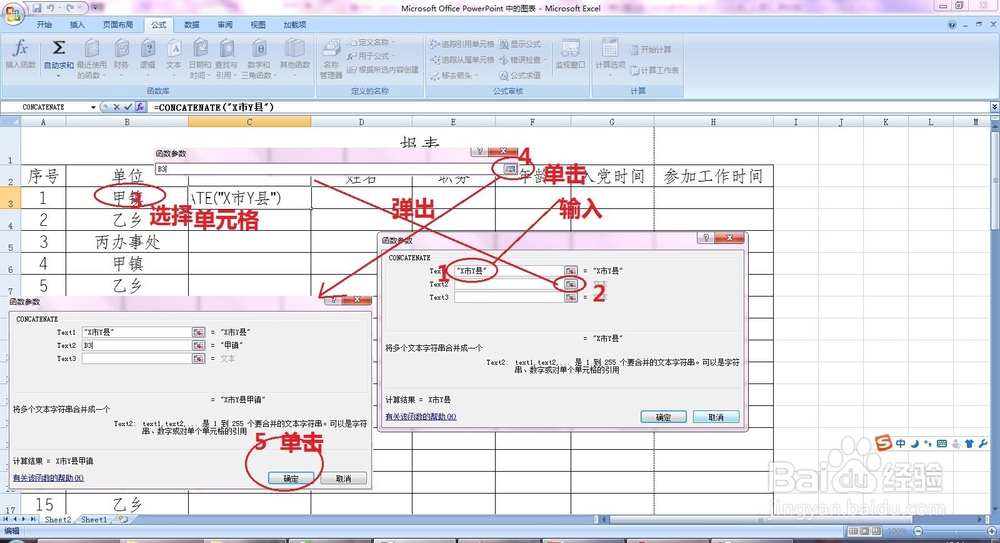This screenshot has height=543, width=1000.
Task: Click Text3 input field in empty-Text2 dialog
Action: point(509,297)
